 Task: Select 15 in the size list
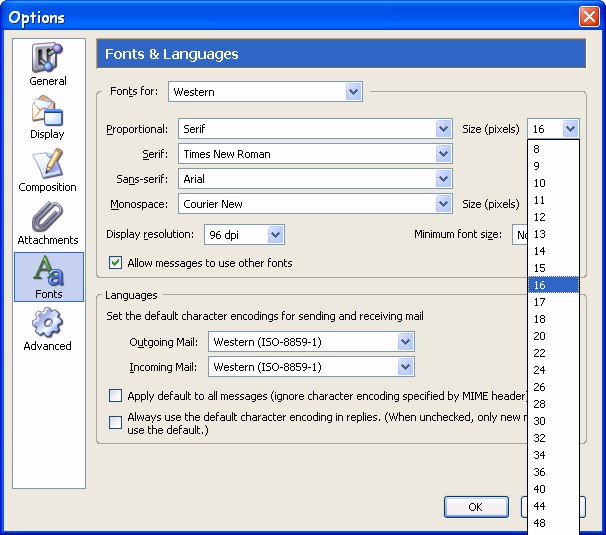pos(553,268)
